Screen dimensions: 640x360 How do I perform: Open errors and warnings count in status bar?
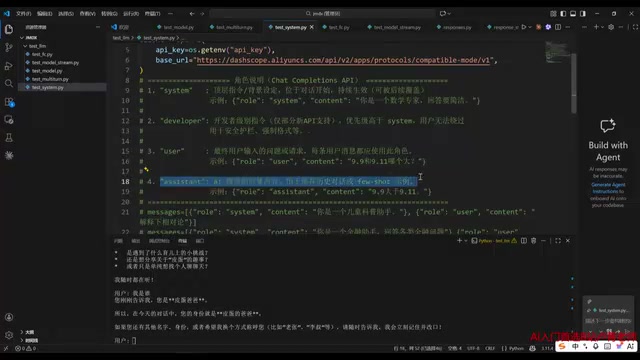[26, 348]
